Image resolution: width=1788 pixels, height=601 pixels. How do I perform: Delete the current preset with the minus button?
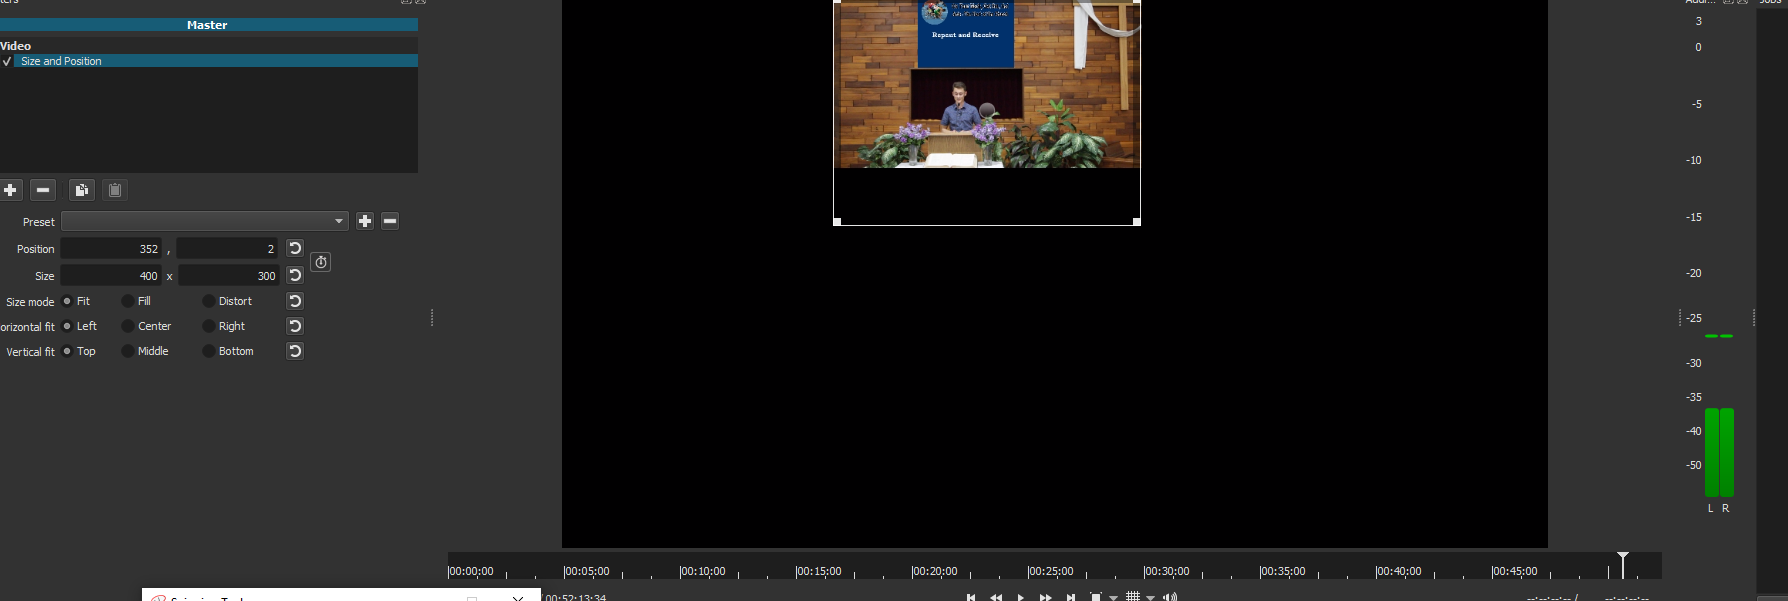click(390, 221)
